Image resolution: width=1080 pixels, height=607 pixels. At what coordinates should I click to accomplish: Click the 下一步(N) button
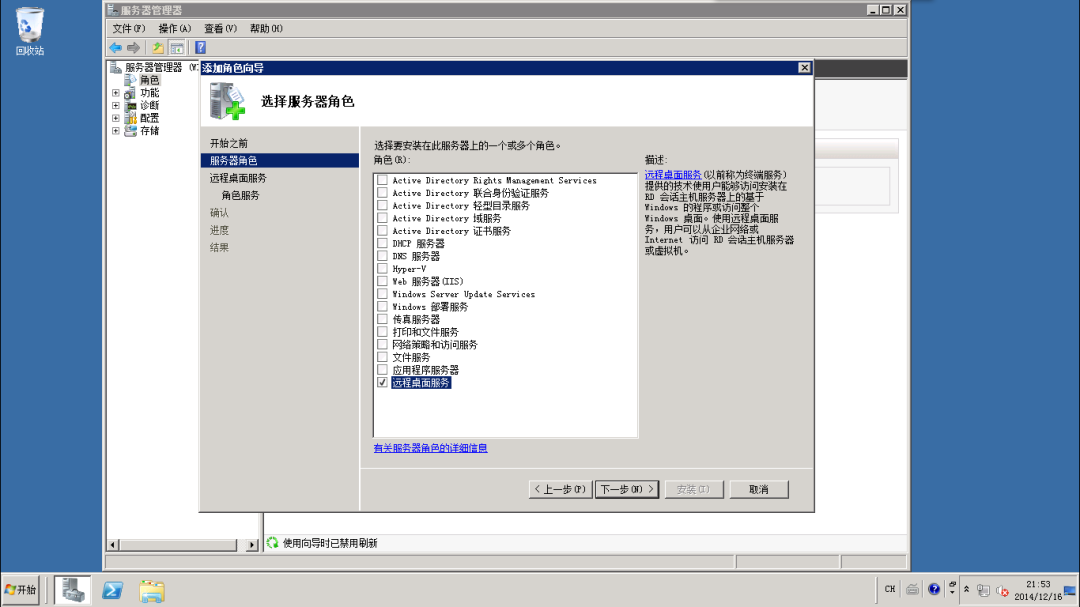pos(627,489)
